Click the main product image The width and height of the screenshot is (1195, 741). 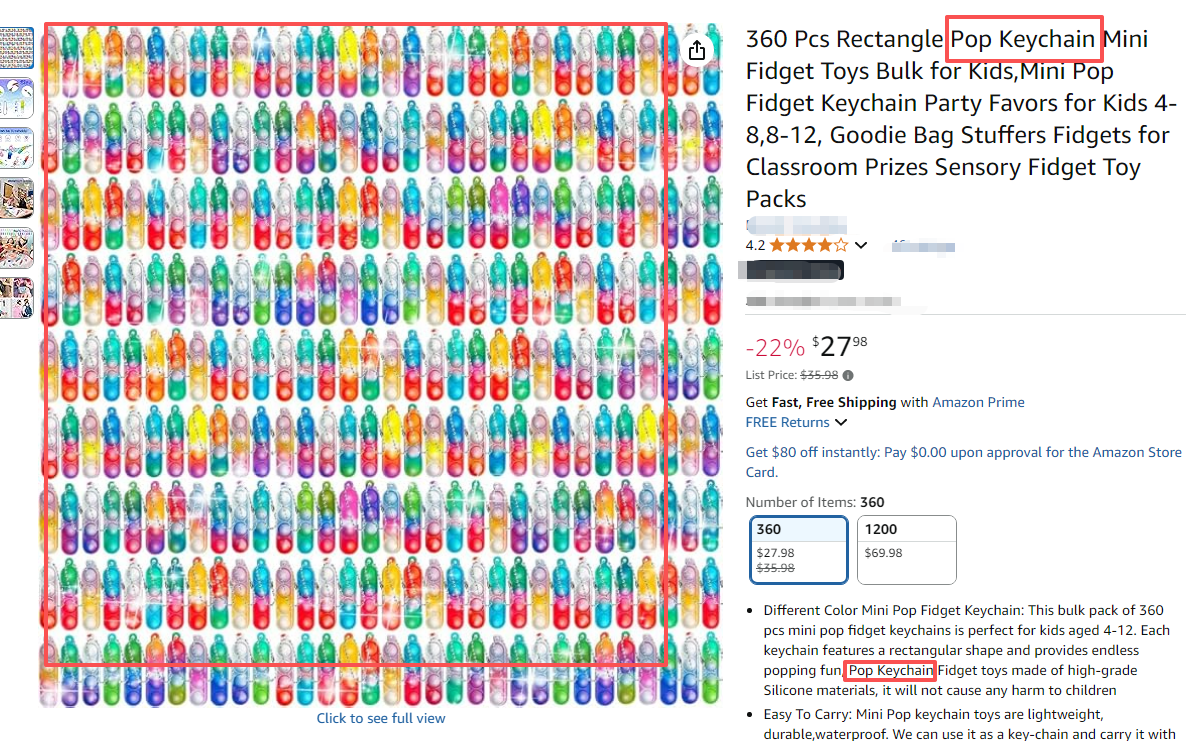pyautogui.click(x=355, y=345)
